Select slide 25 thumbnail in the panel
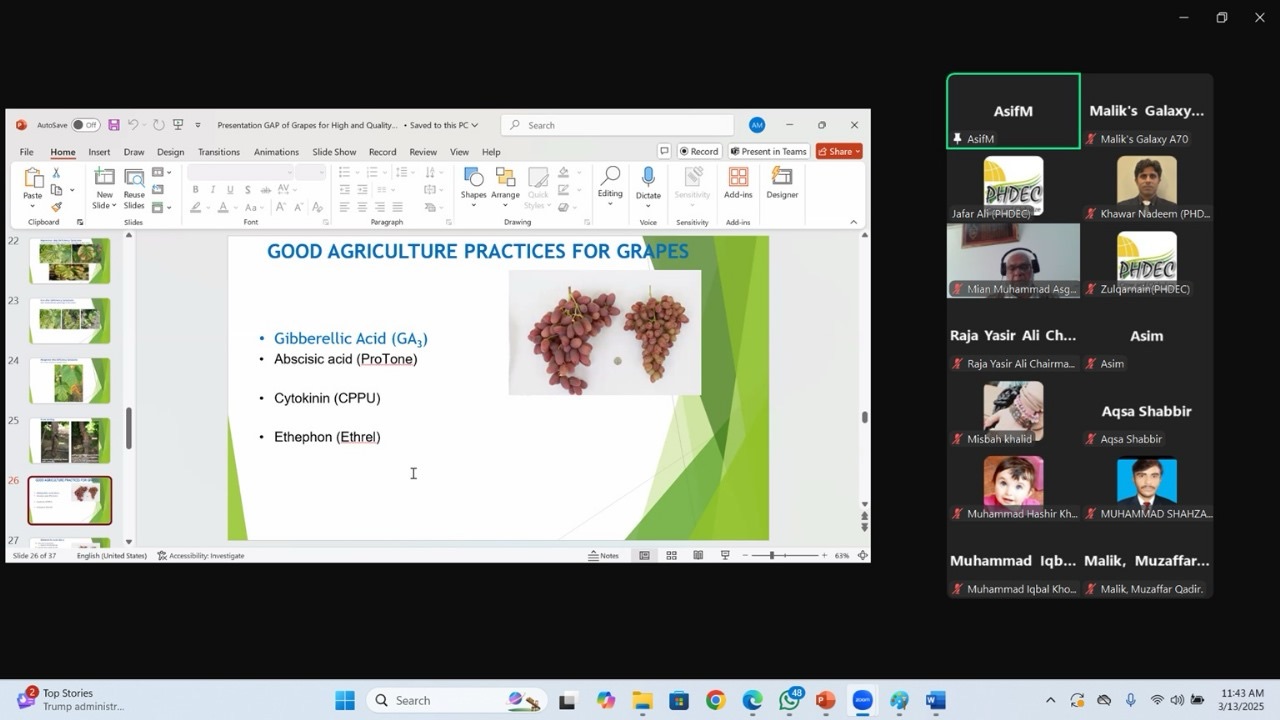 (x=69, y=441)
